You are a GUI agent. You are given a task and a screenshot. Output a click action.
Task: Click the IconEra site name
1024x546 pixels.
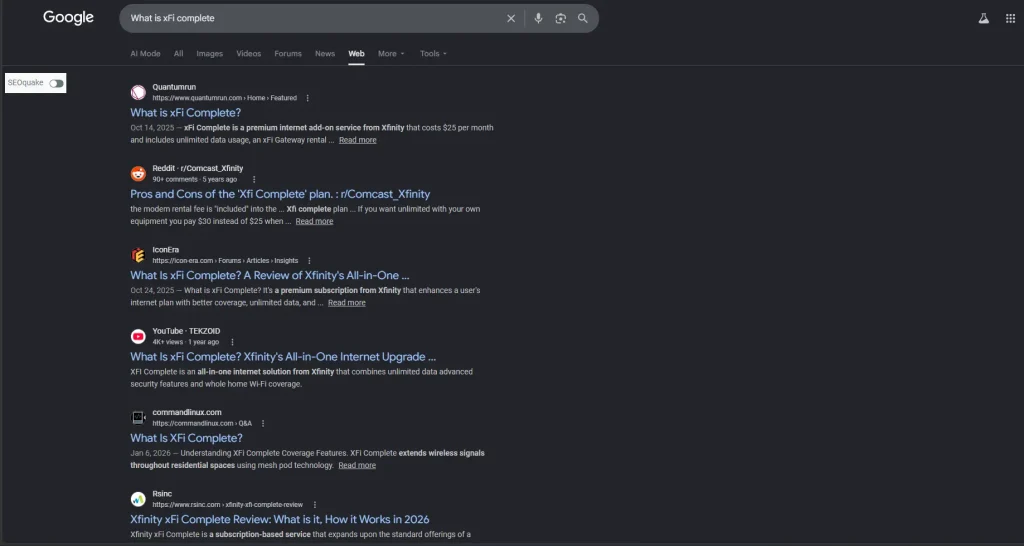click(165, 249)
